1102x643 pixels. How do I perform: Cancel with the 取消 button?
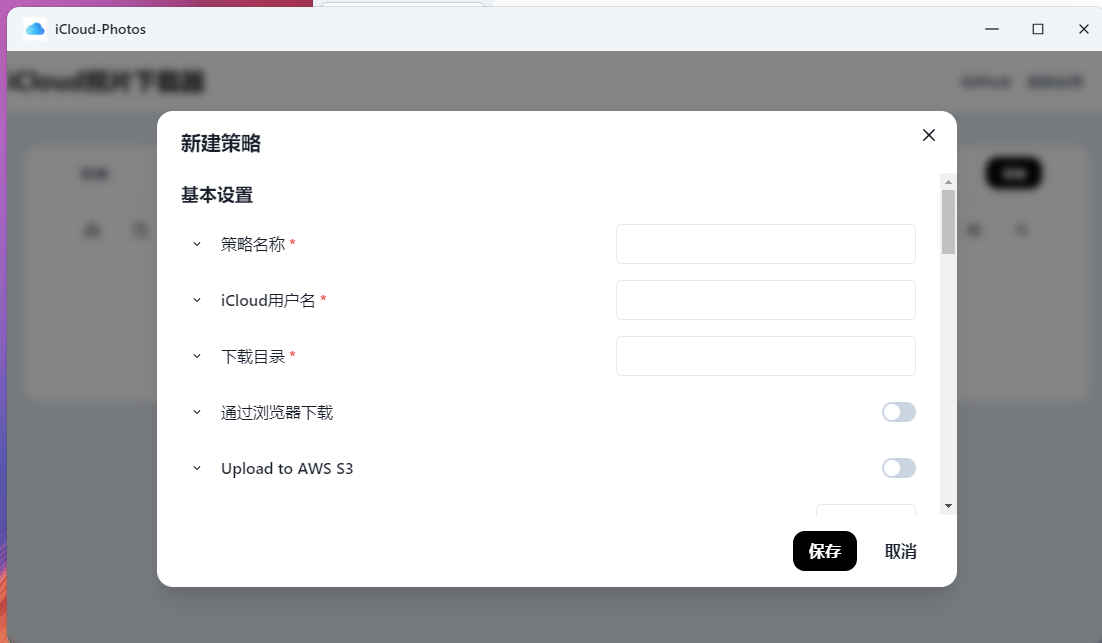(900, 552)
